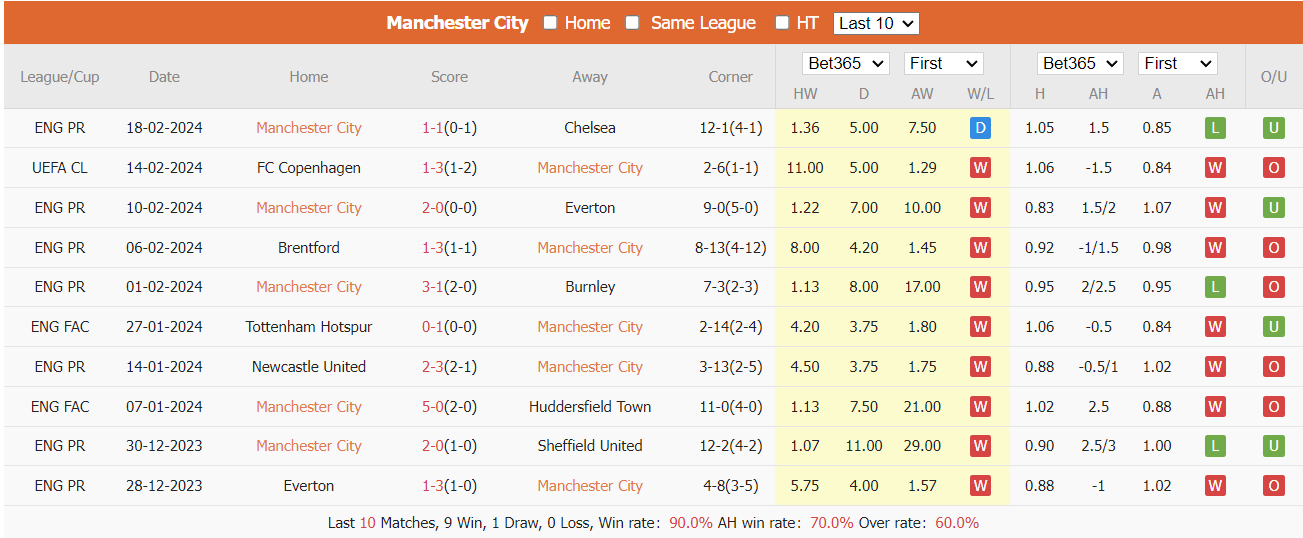Click the red W badge in FC Copenhagen row
The height and width of the screenshot is (538, 1303).
[980, 168]
